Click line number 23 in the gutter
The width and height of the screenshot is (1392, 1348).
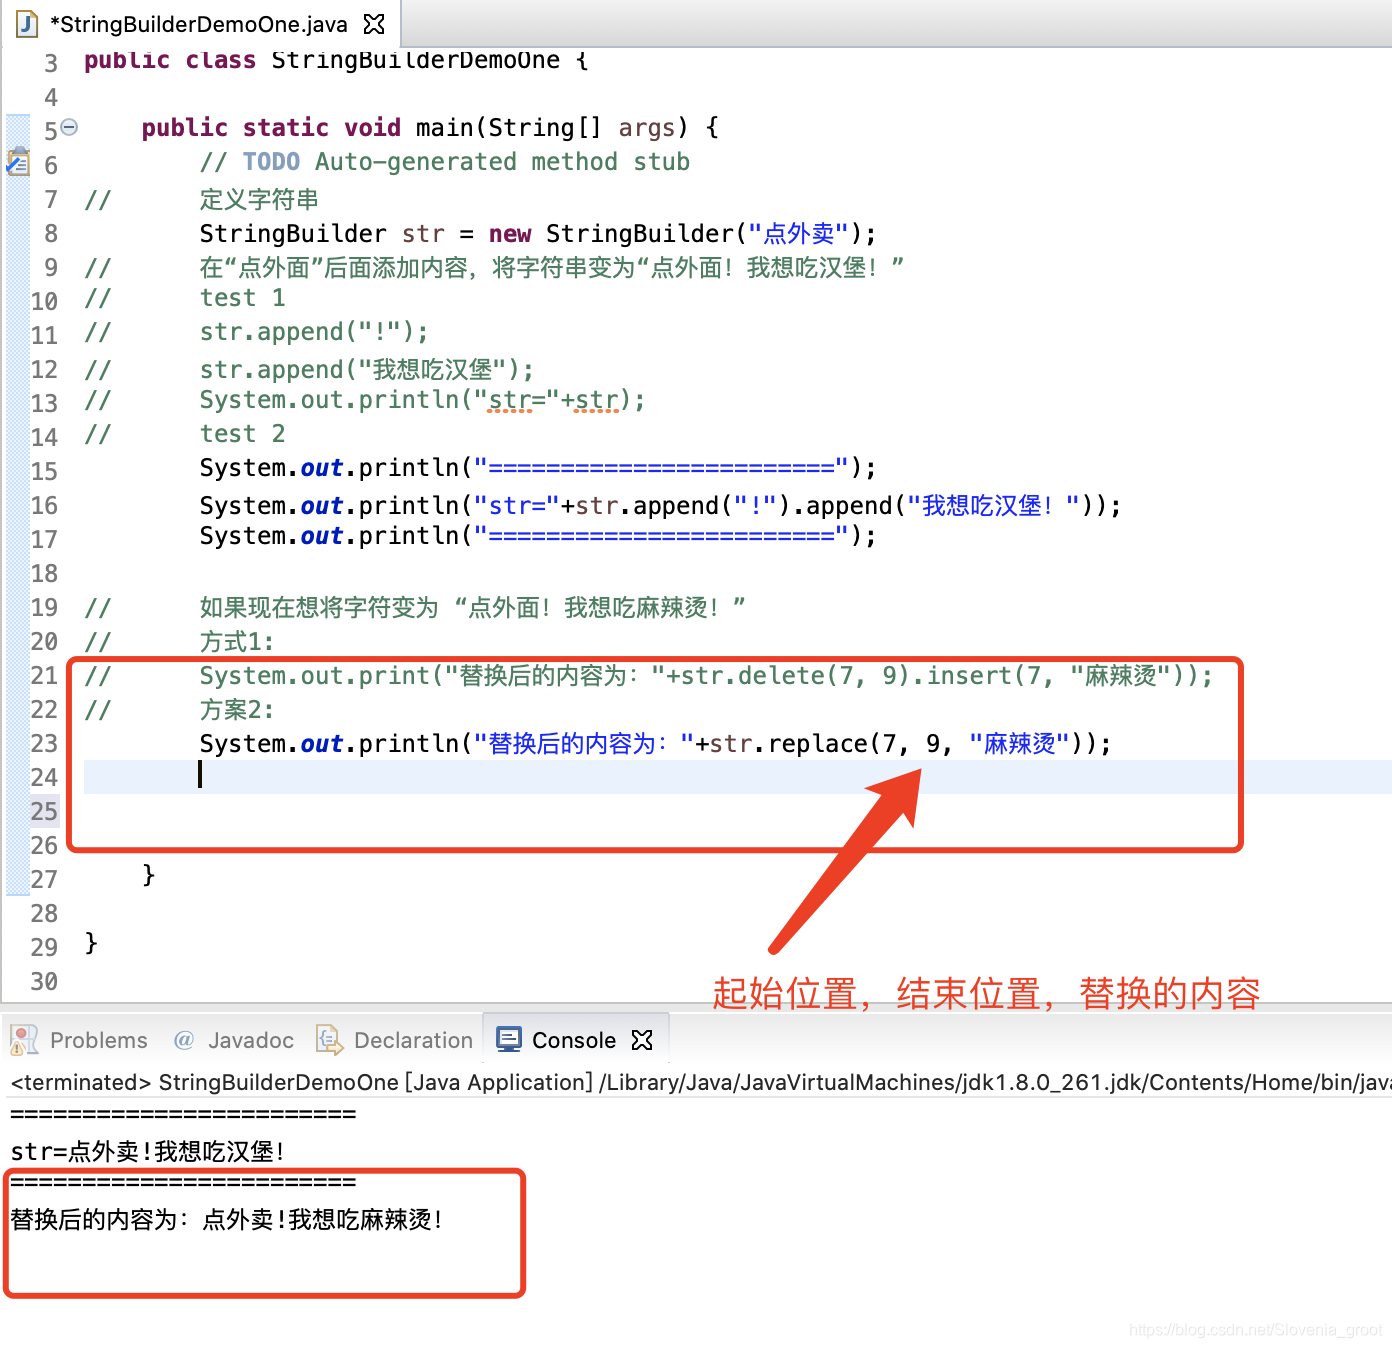point(44,743)
